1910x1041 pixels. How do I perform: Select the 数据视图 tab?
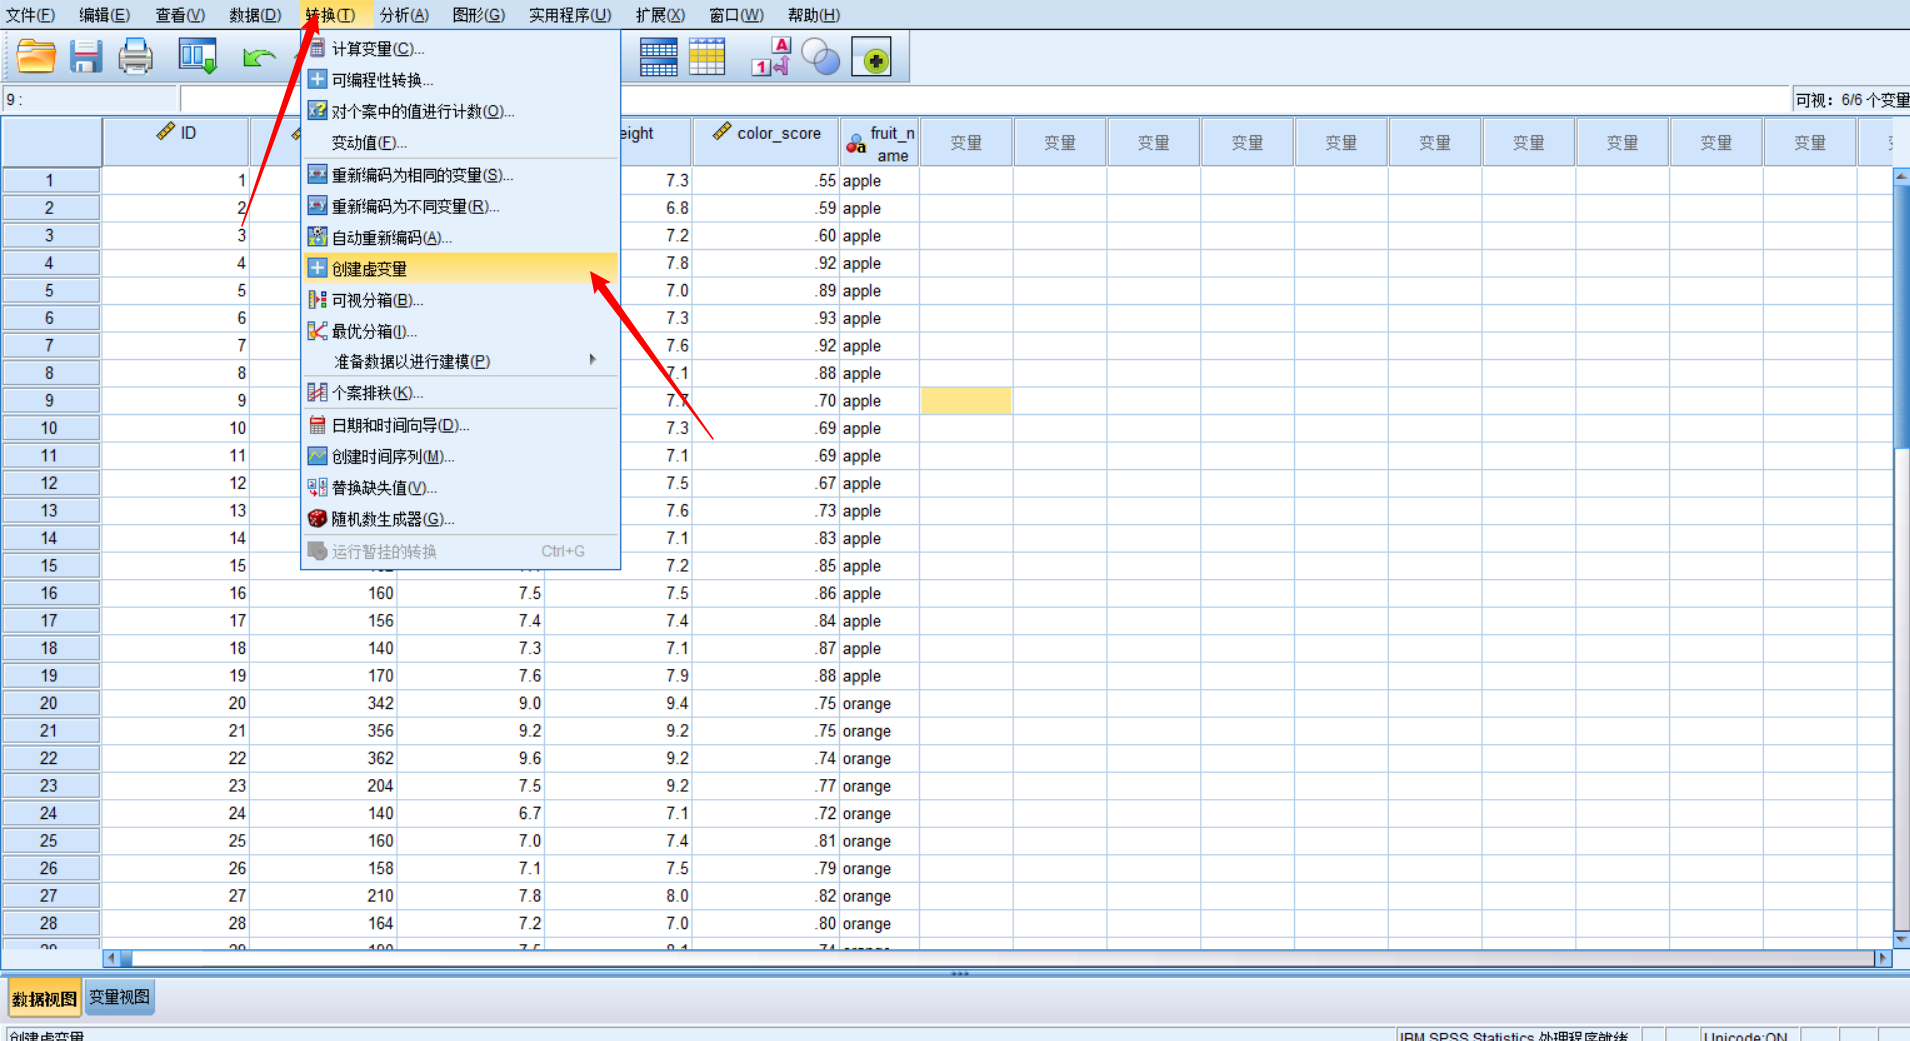44,997
